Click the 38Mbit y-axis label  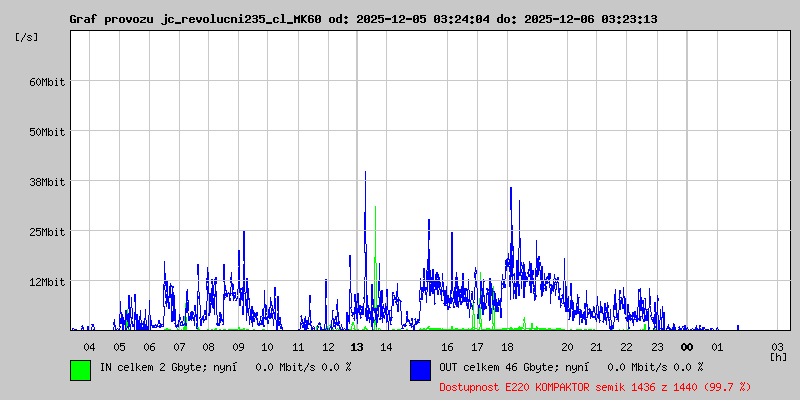pos(46,182)
